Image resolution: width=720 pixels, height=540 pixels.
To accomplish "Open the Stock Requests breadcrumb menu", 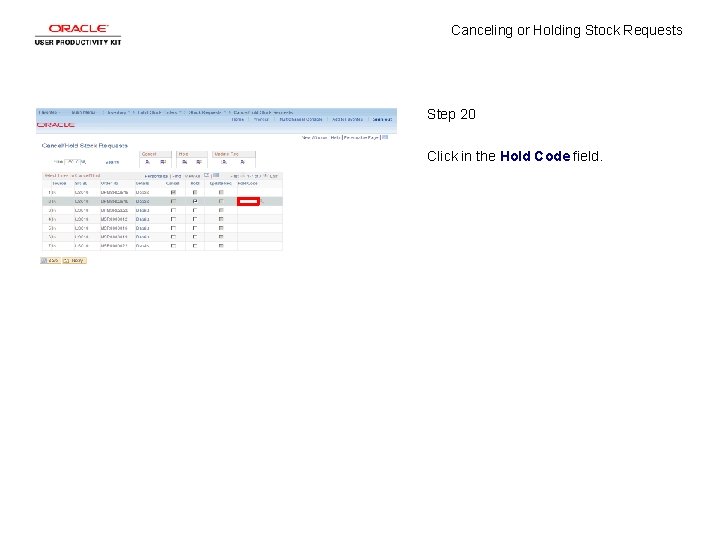I will 205,112.
